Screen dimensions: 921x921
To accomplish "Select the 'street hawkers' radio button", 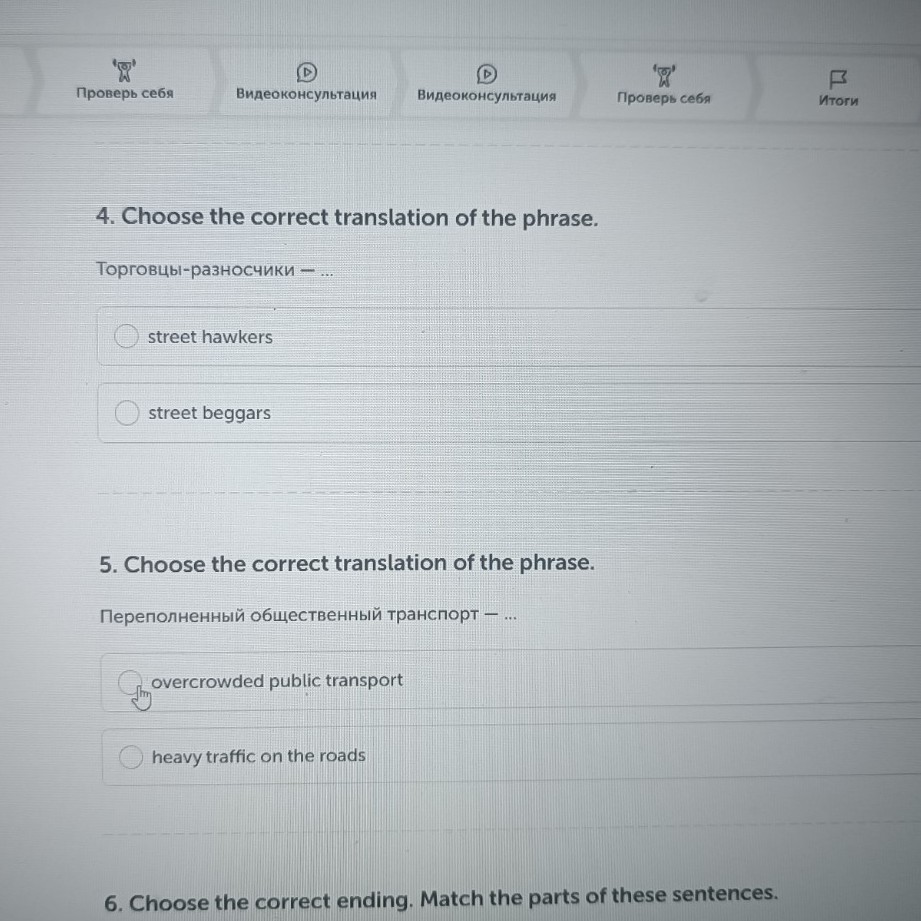I will [126, 337].
